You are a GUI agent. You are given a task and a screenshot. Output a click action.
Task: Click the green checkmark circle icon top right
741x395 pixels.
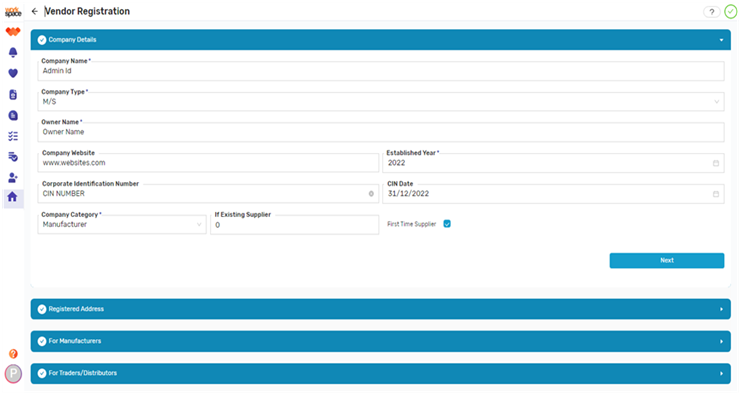pyautogui.click(x=731, y=12)
